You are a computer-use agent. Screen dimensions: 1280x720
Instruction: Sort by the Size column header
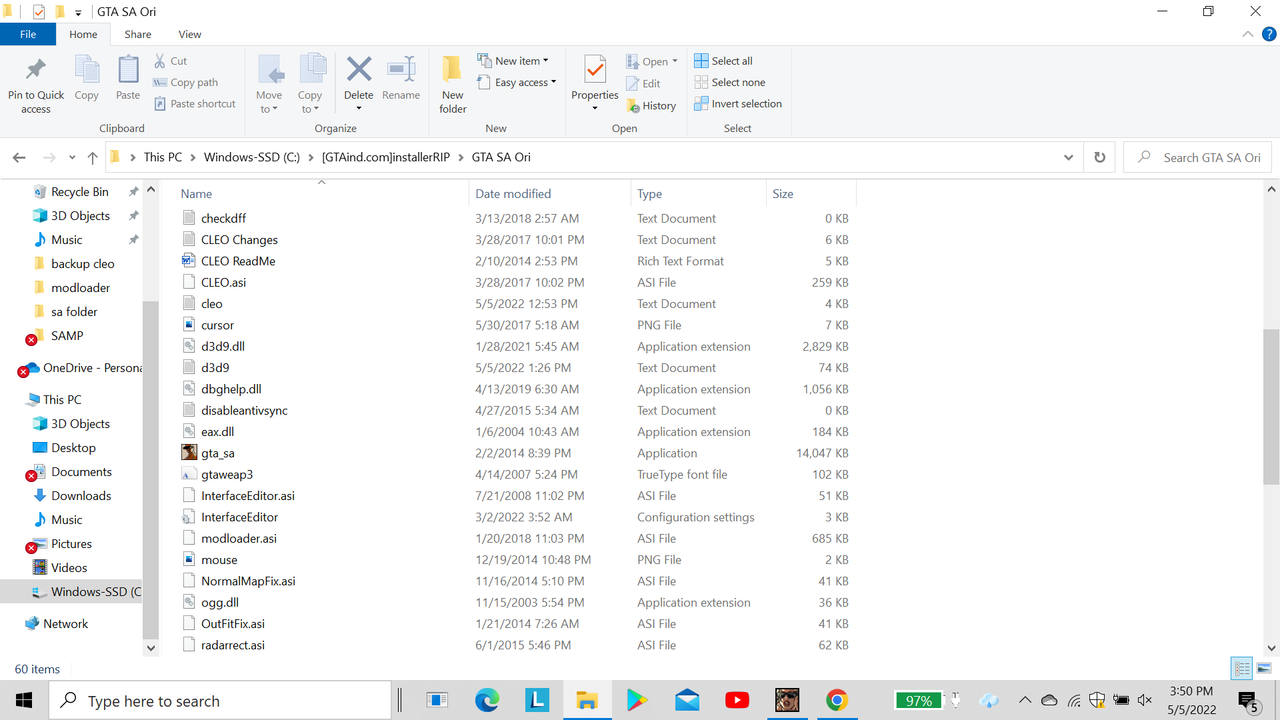point(810,194)
